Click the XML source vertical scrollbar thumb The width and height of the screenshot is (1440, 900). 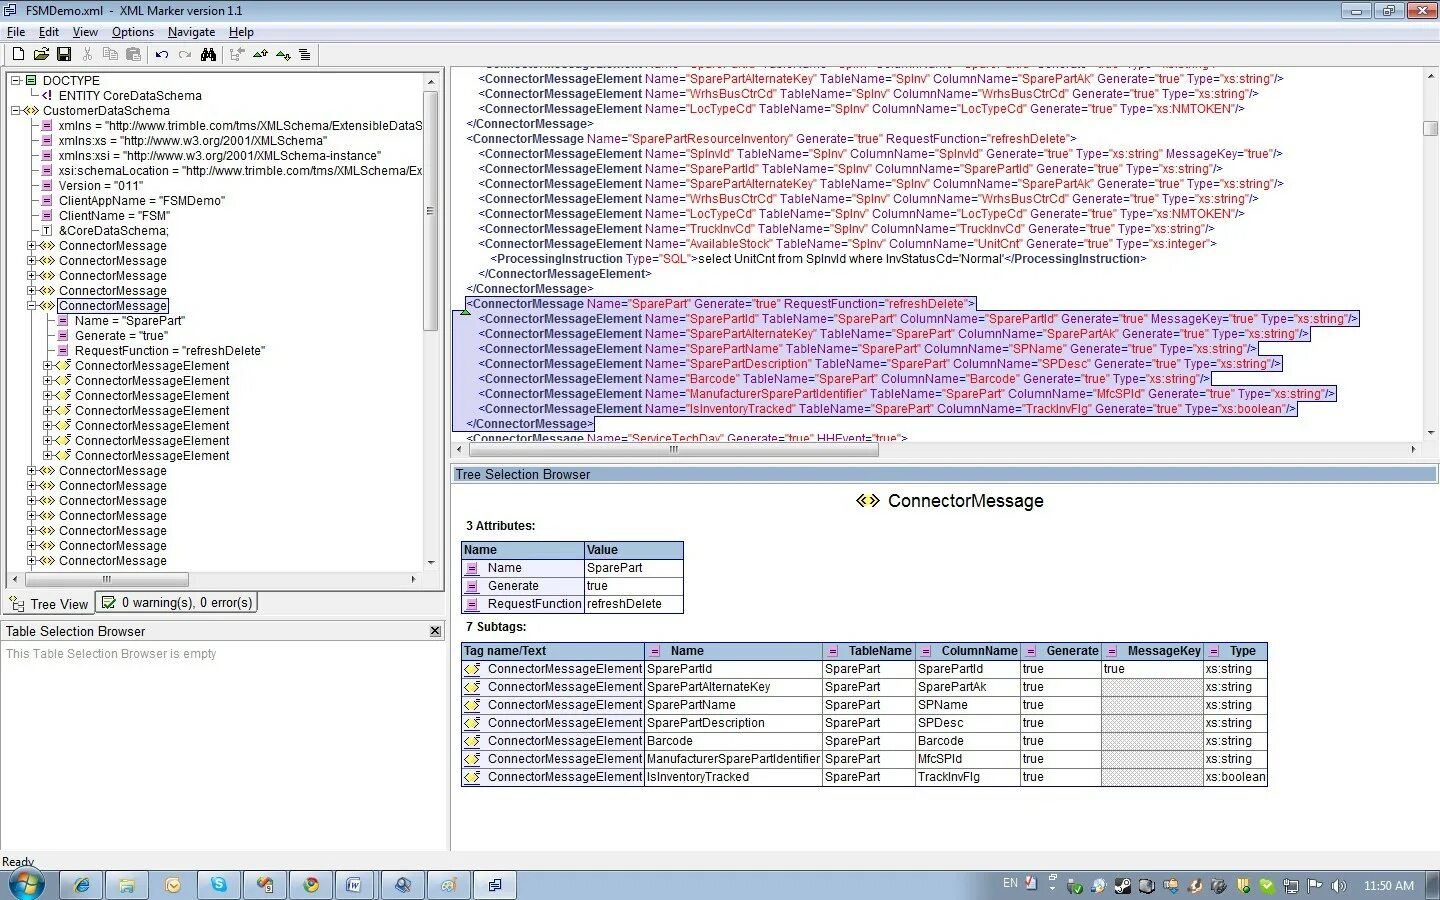[x=1430, y=128]
